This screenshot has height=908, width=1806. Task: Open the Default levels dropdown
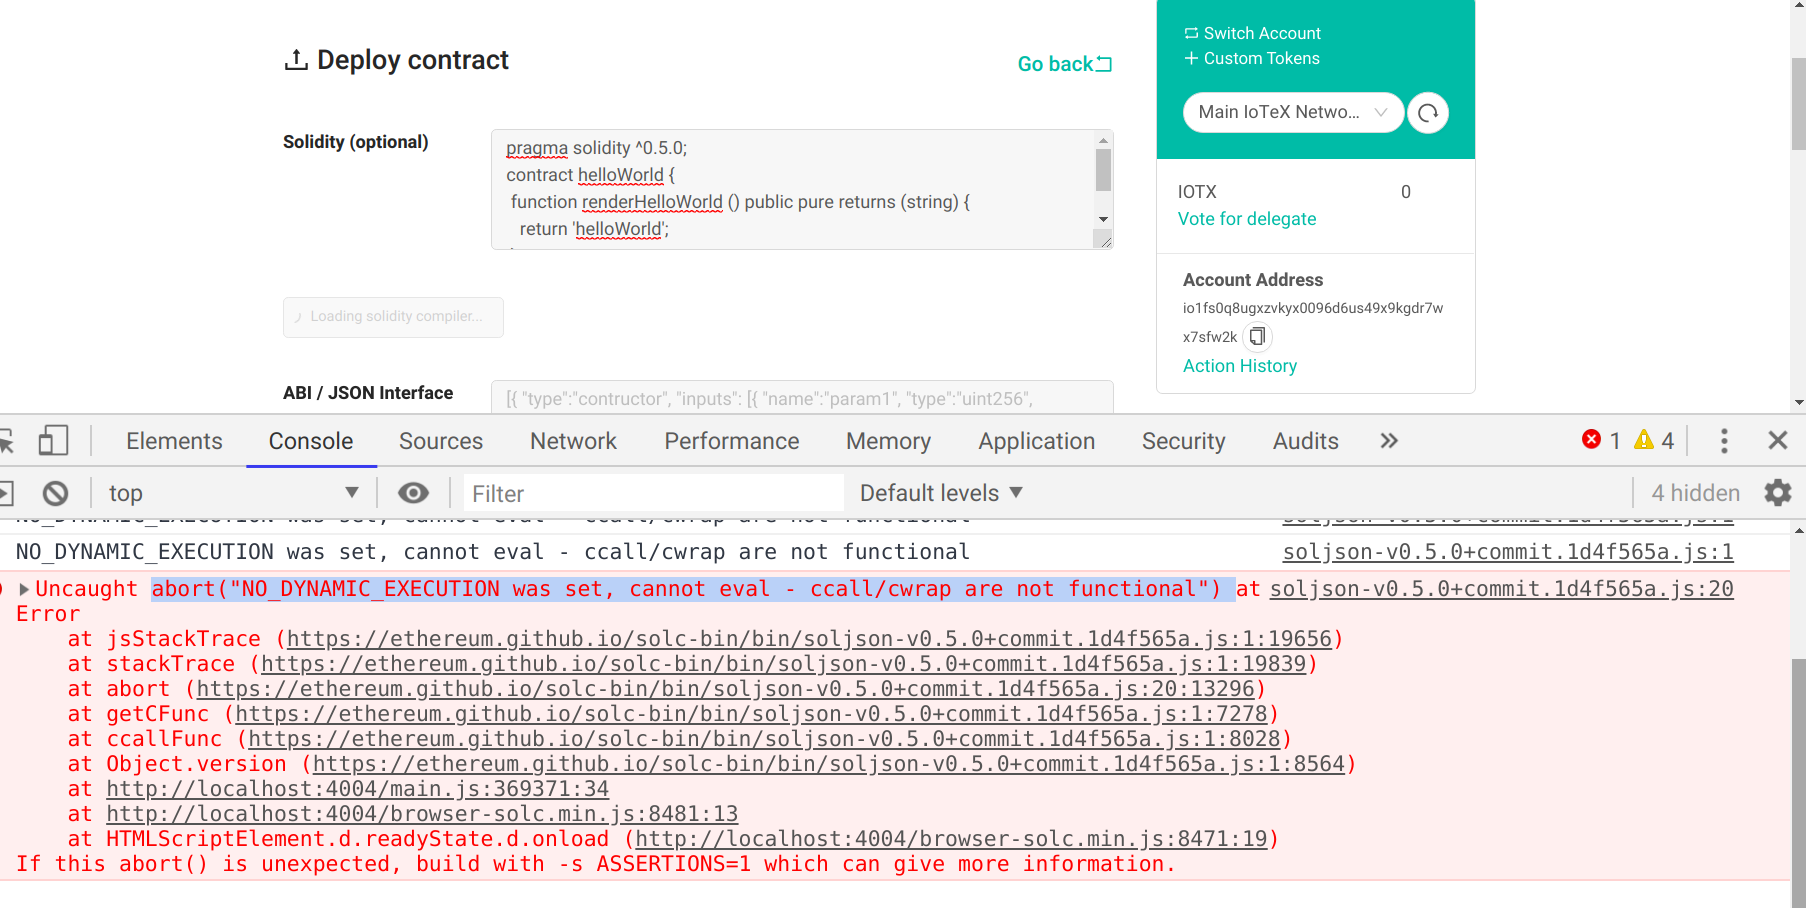pos(938,492)
